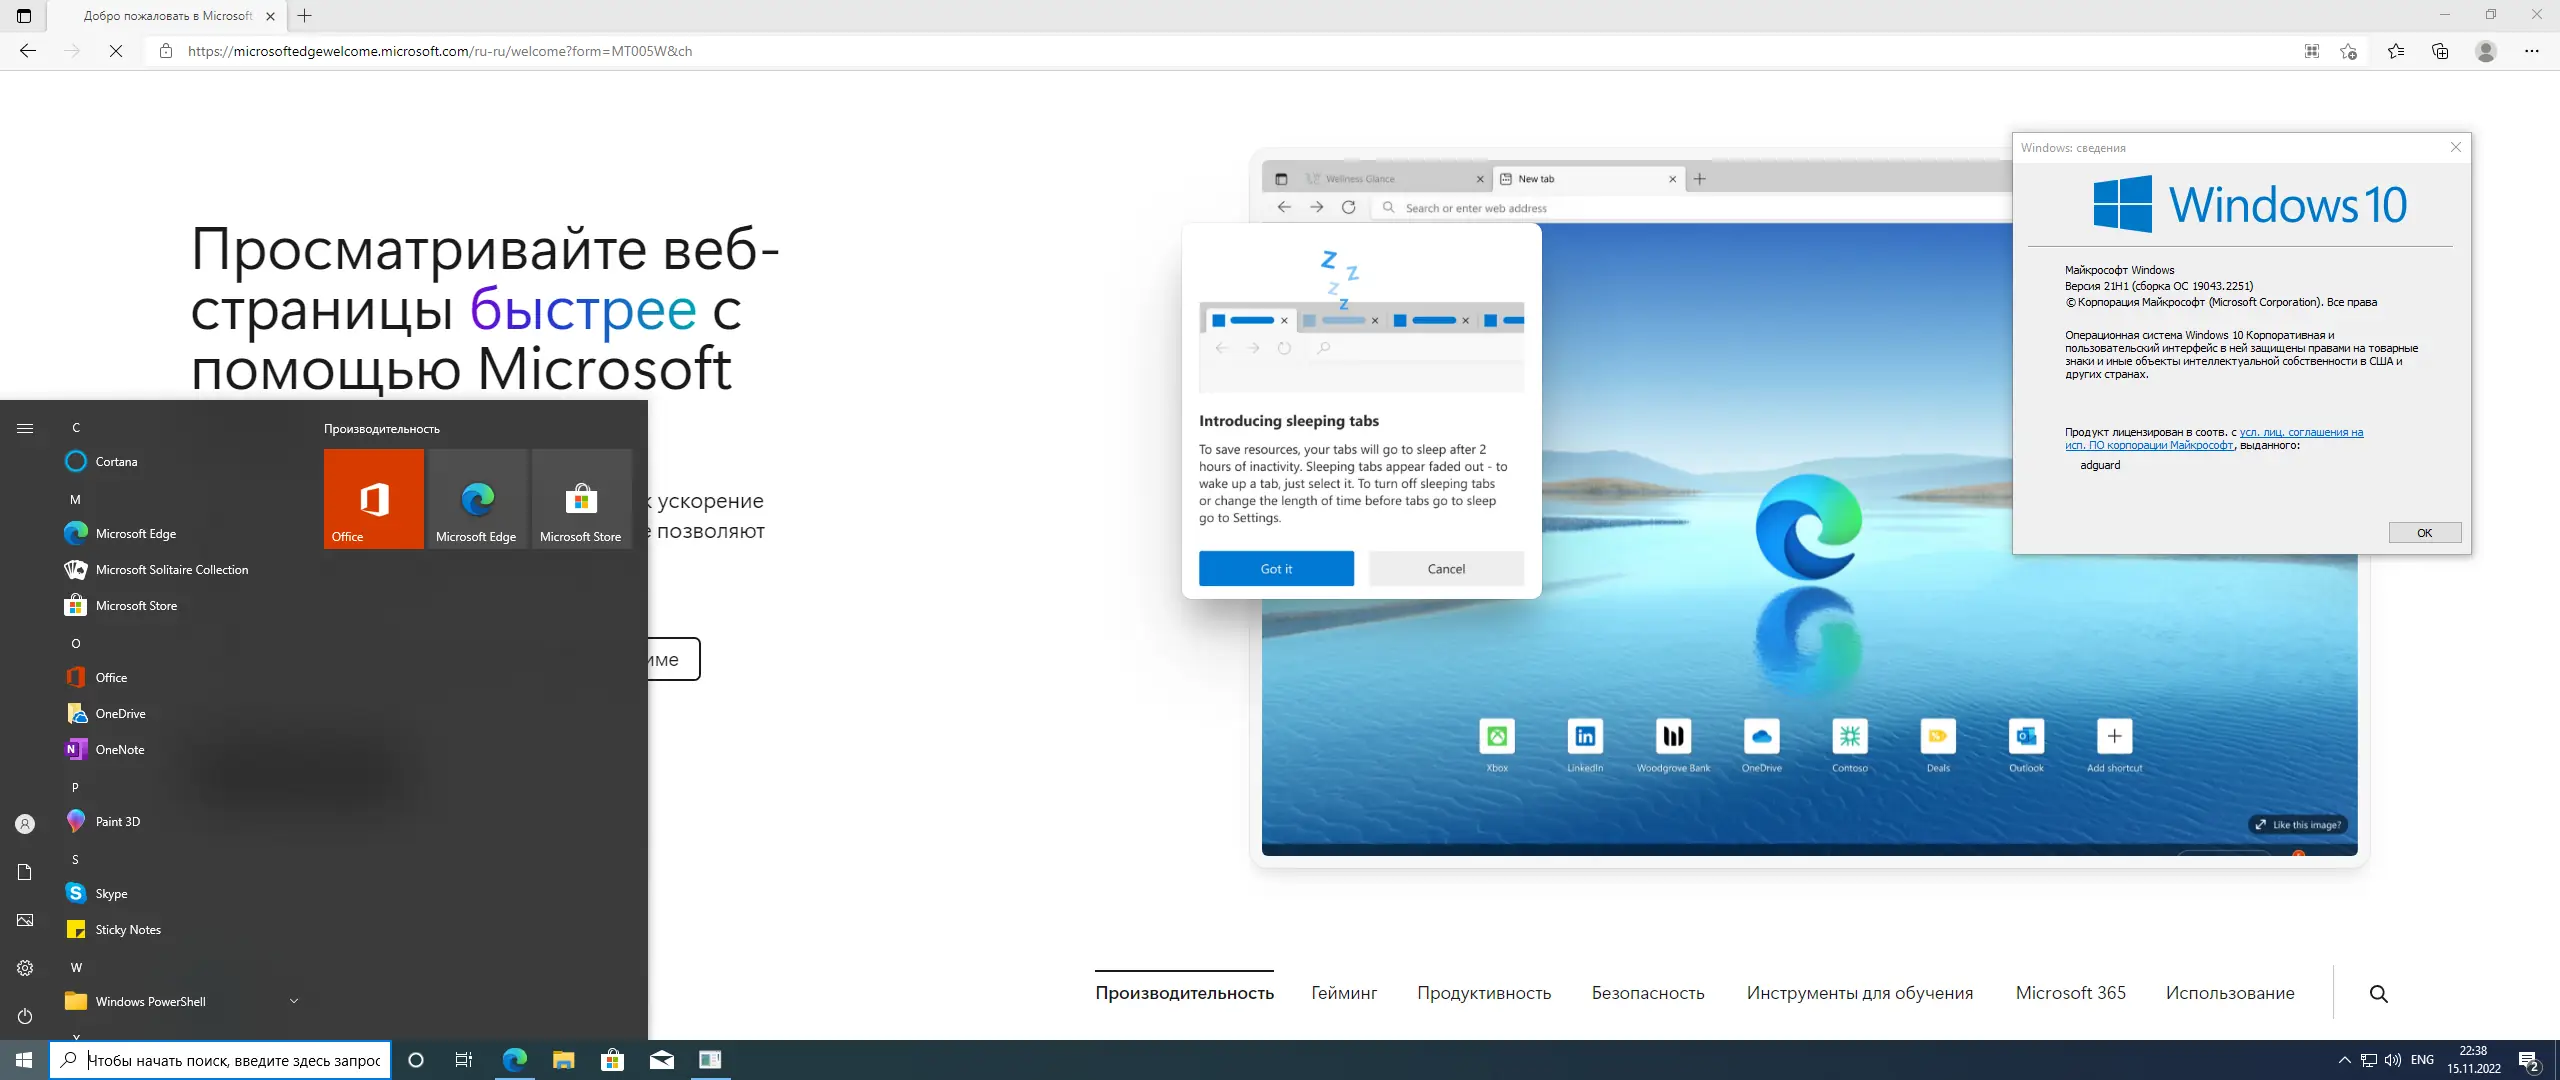
Task: Add this page to favorites
Action: pos(2349,51)
